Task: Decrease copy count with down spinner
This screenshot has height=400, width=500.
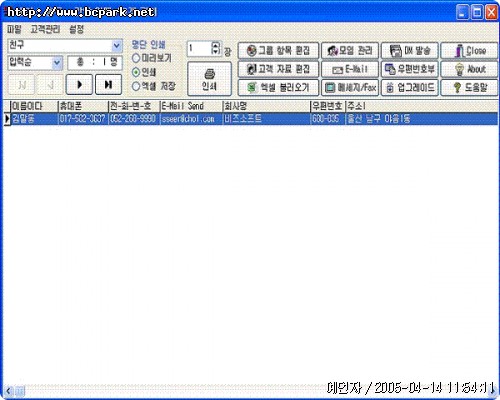Action: click(x=216, y=52)
